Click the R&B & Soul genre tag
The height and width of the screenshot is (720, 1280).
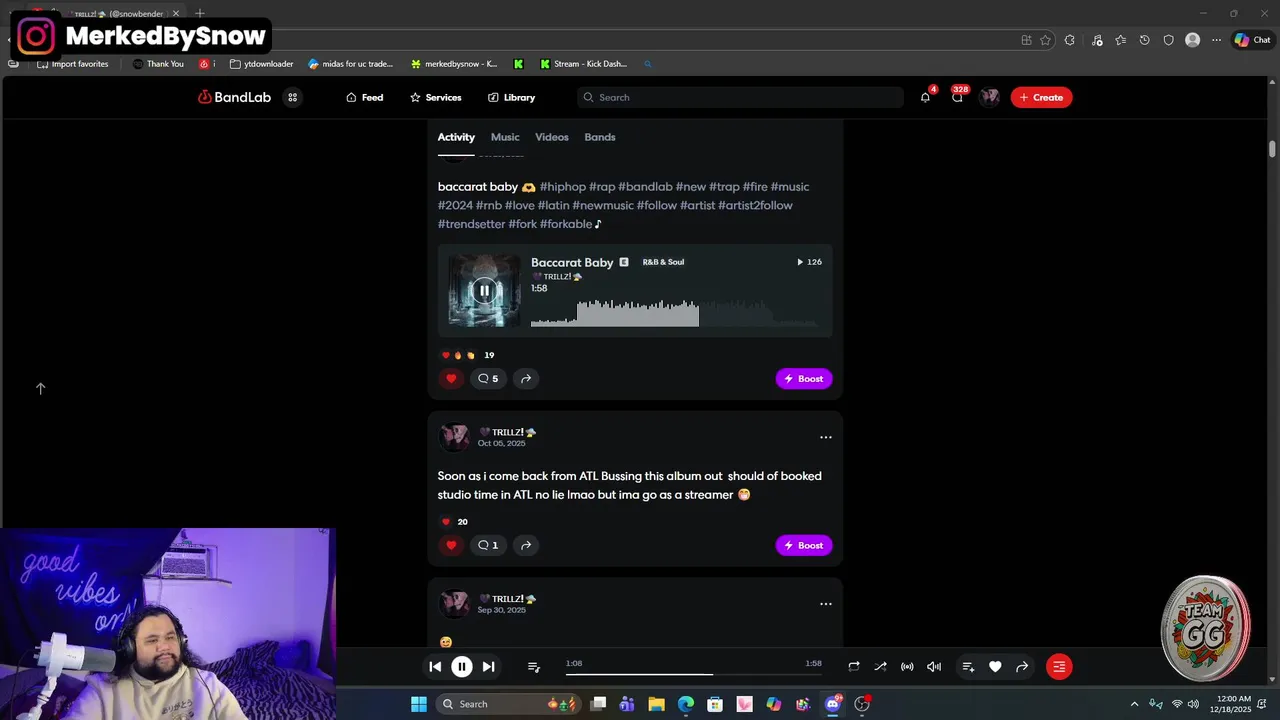[x=663, y=262]
